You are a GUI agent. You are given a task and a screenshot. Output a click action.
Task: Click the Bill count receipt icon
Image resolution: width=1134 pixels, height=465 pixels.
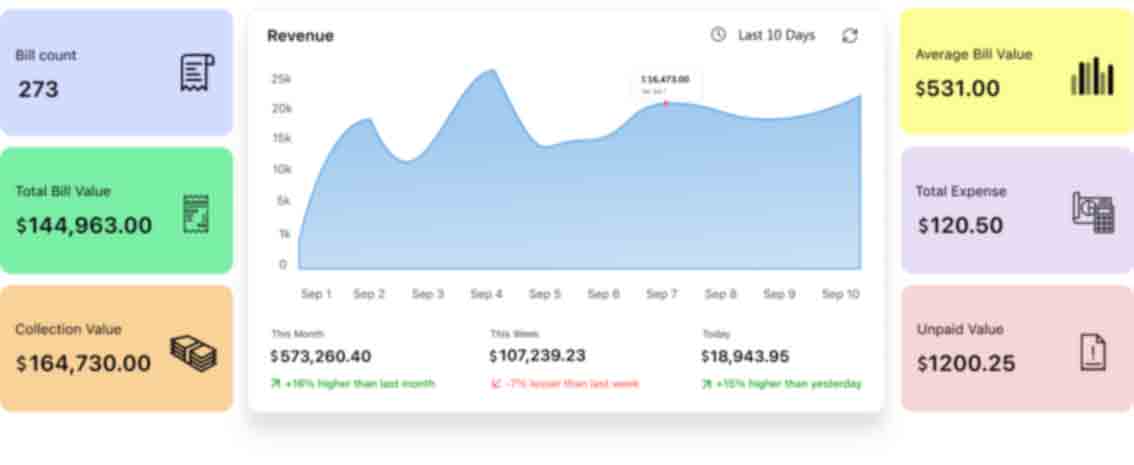click(197, 72)
